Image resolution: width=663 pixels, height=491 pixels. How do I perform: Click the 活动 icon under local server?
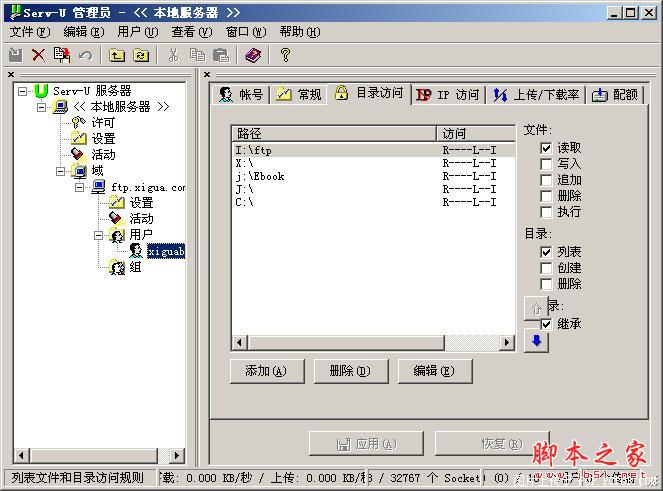[78, 154]
